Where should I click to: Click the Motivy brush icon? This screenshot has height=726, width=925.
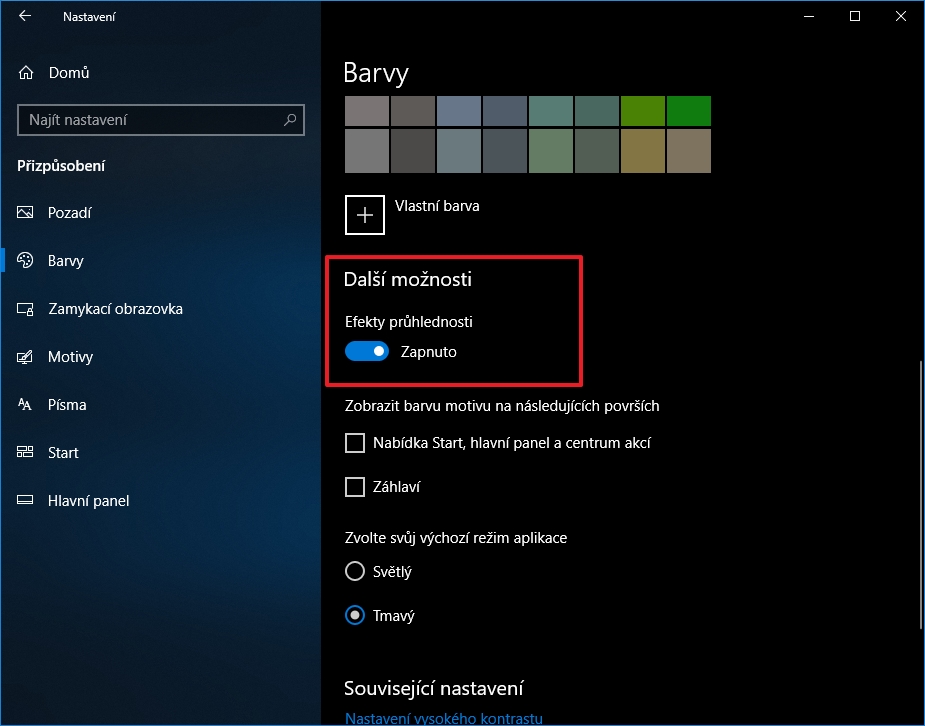pos(25,357)
